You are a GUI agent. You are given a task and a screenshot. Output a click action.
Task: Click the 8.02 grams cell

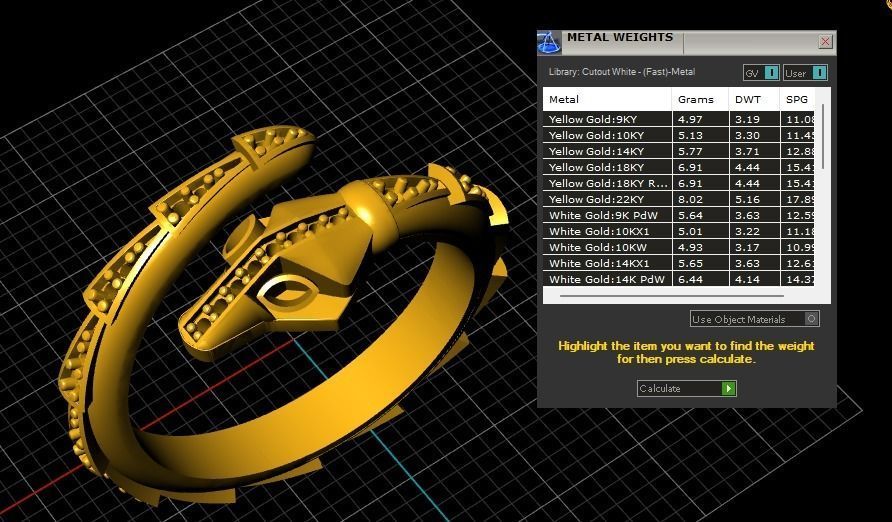pos(700,199)
